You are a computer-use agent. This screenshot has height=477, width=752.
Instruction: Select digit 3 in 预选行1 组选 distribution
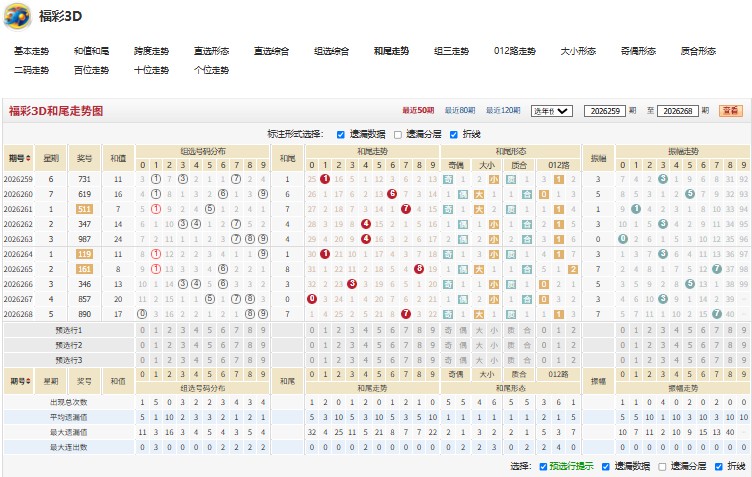183,330
